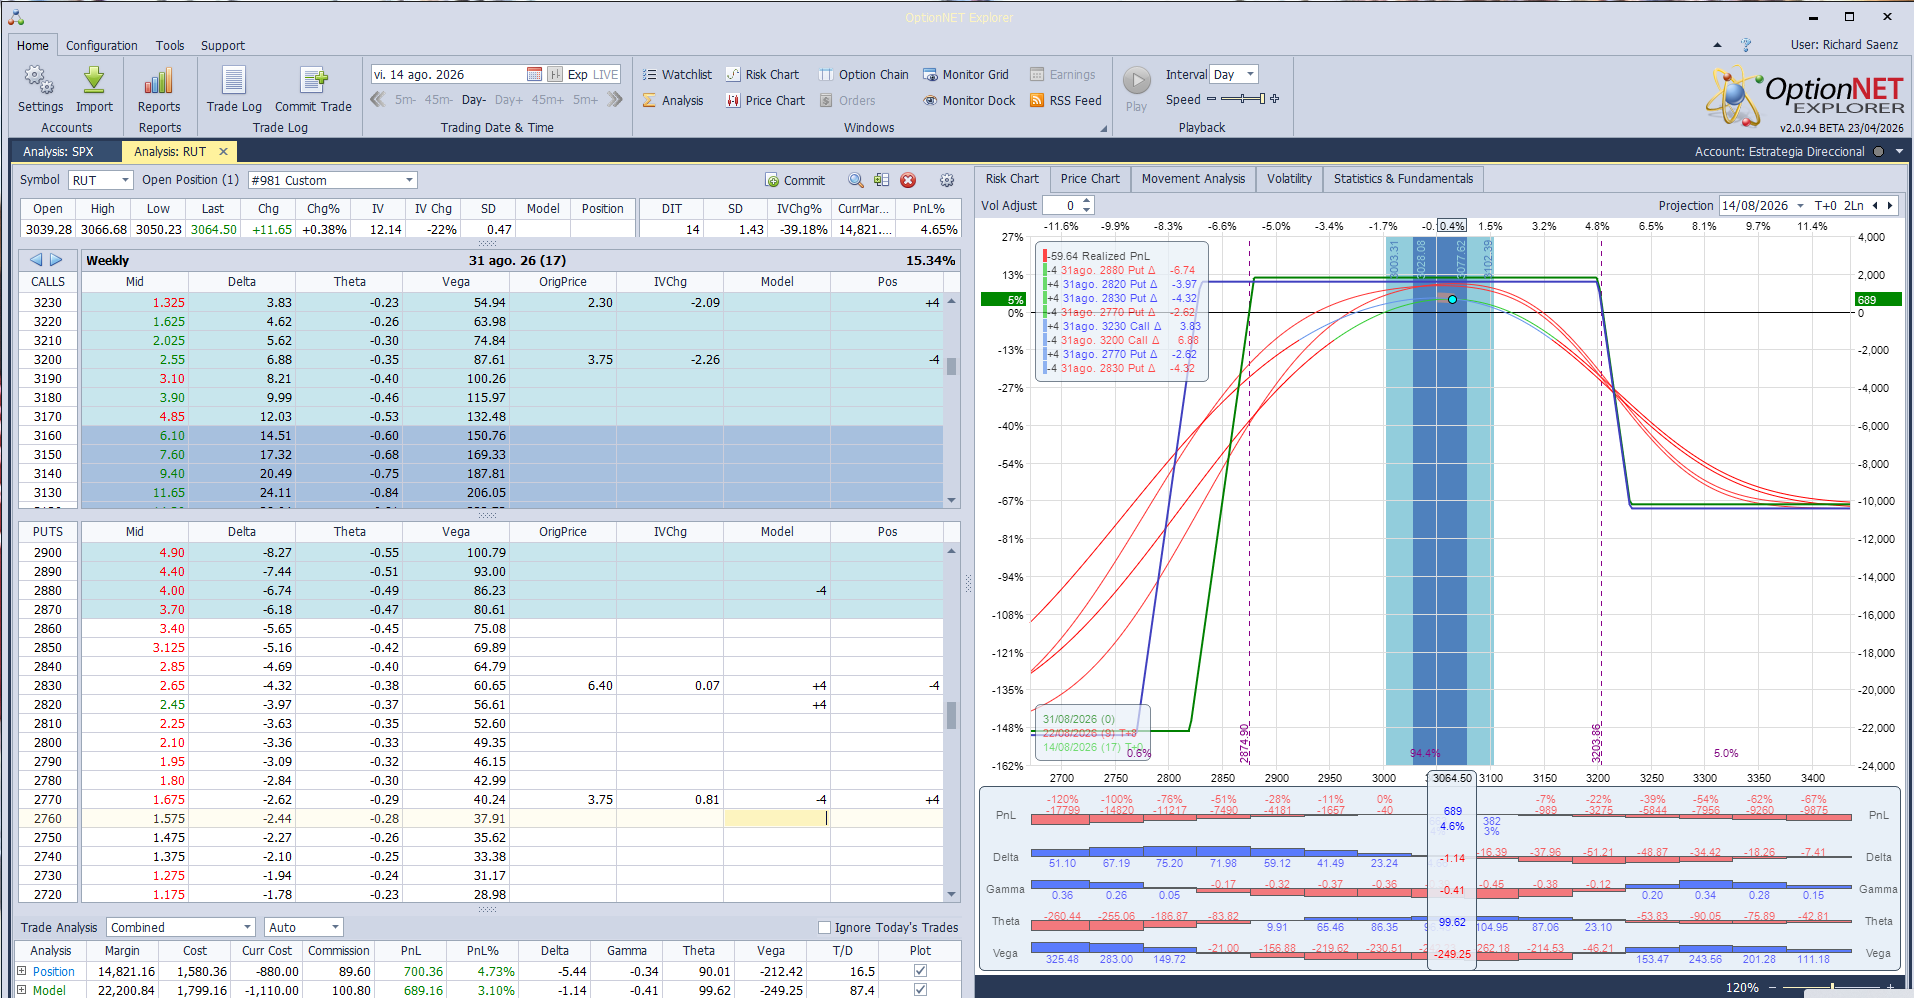The width and height of the screenshot is (1914, 998).
Task: Open the Watchlist window
Action: tap(677, 74)
